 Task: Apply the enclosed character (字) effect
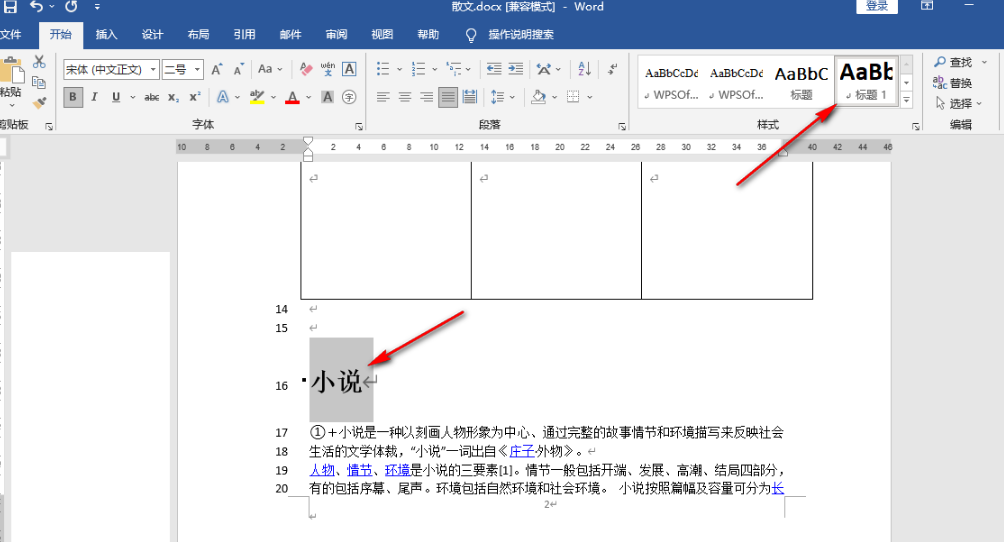(349, 97)
